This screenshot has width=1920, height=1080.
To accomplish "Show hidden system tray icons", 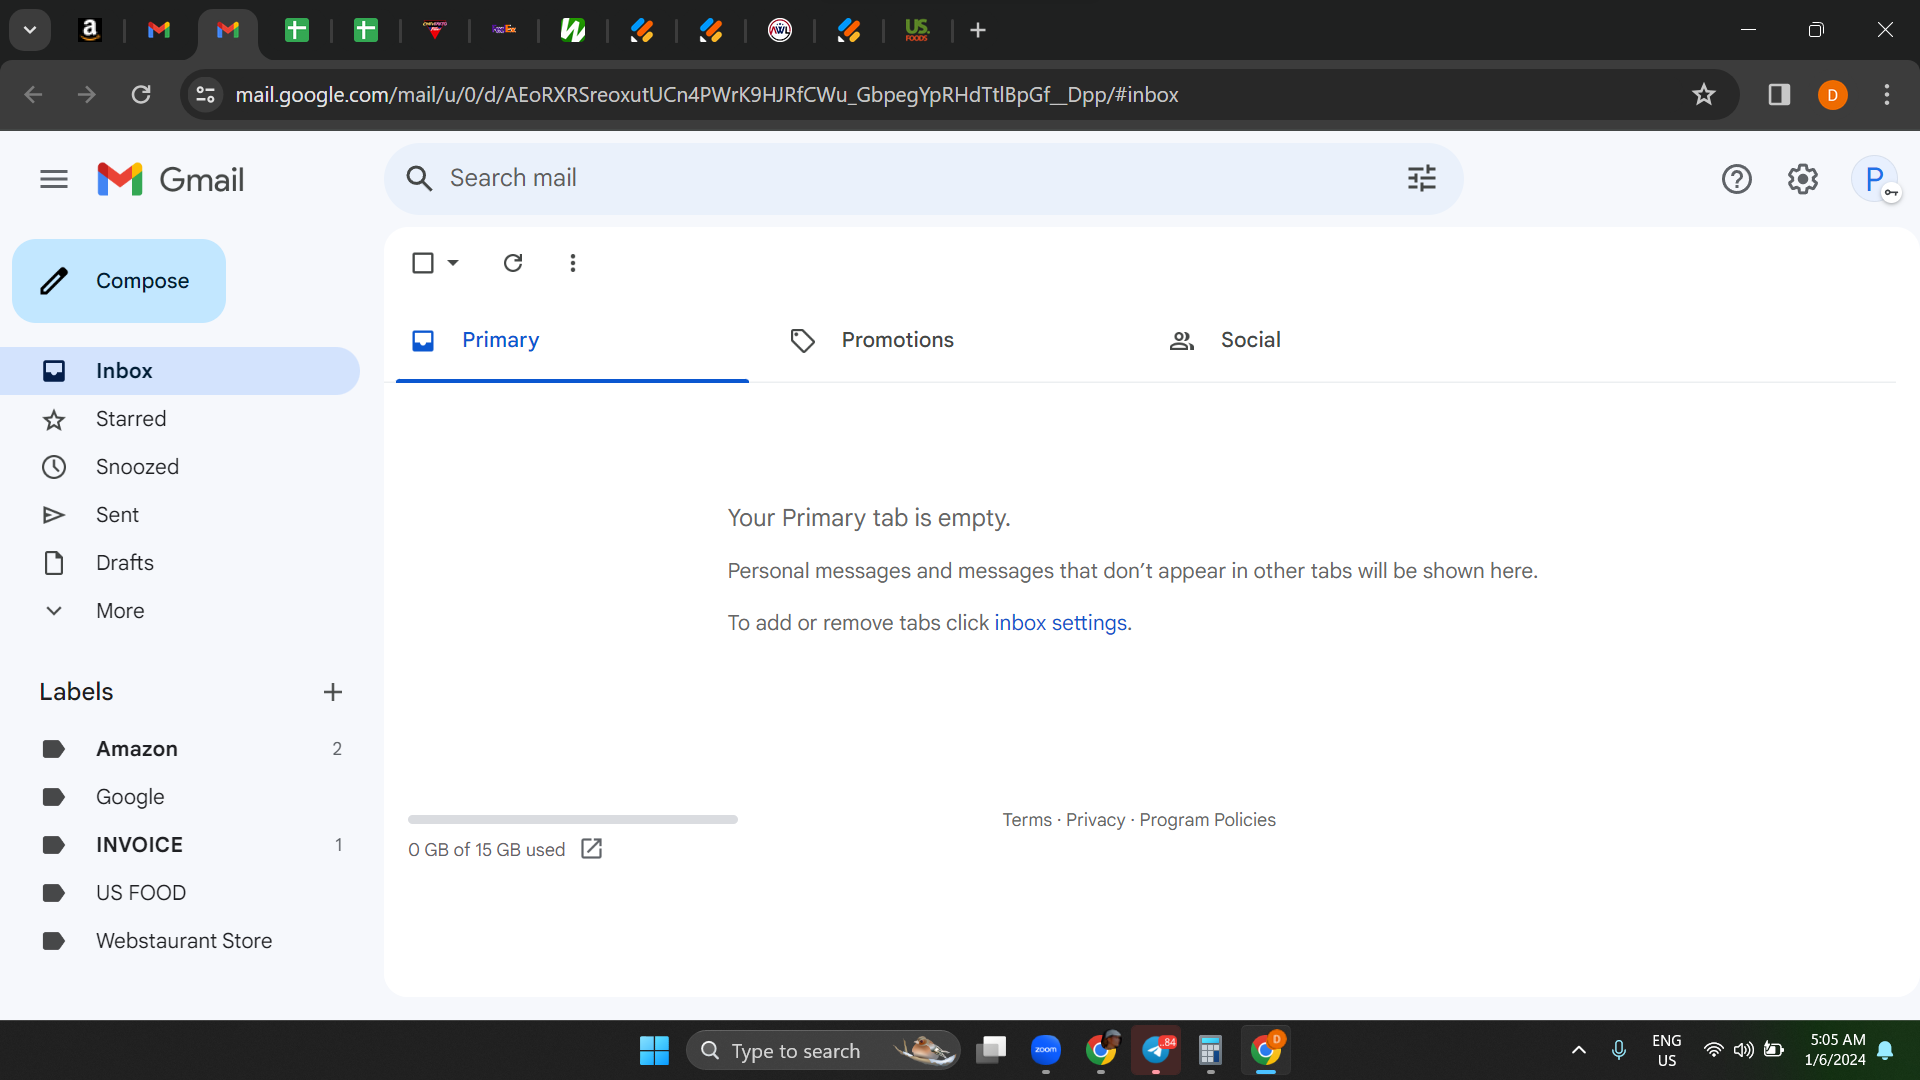I will (1579, 1050).
